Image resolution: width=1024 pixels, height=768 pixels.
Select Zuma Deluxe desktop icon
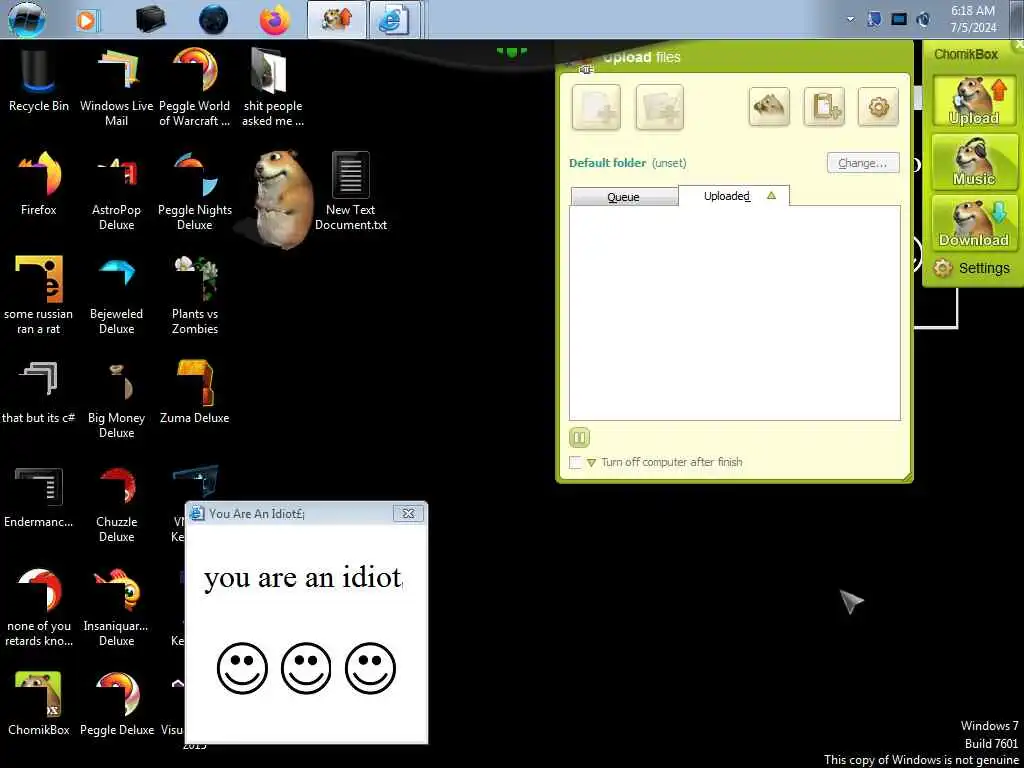195,392
